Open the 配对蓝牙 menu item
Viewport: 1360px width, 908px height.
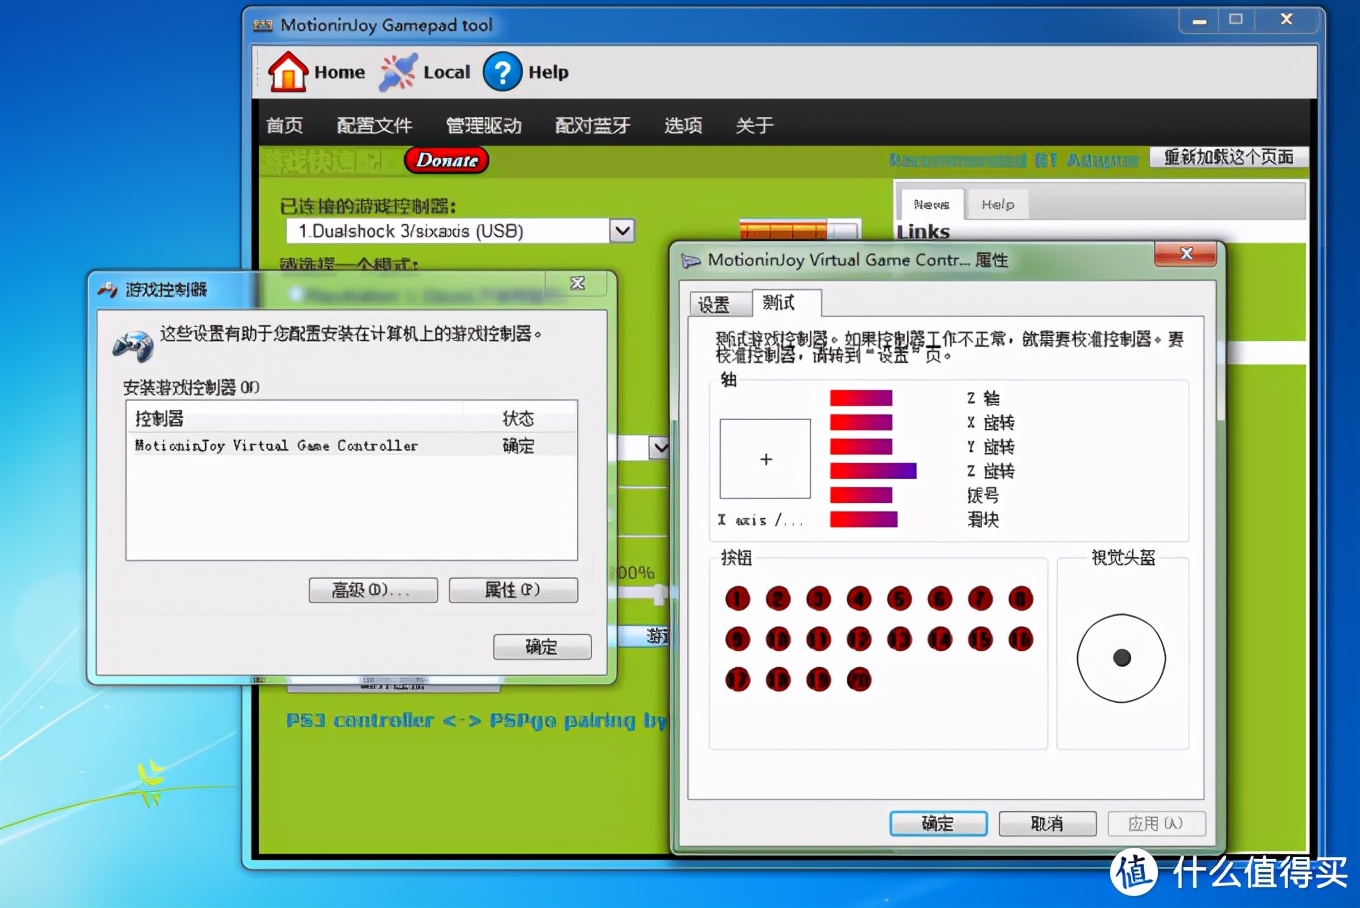(x=592, y=124)
